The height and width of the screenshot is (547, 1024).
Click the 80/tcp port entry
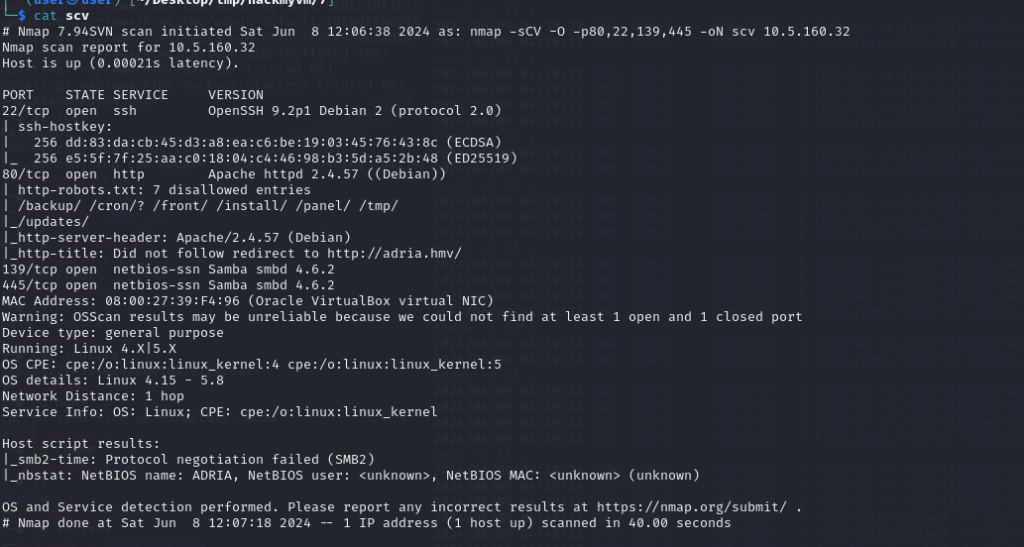(x=25, y=174)
